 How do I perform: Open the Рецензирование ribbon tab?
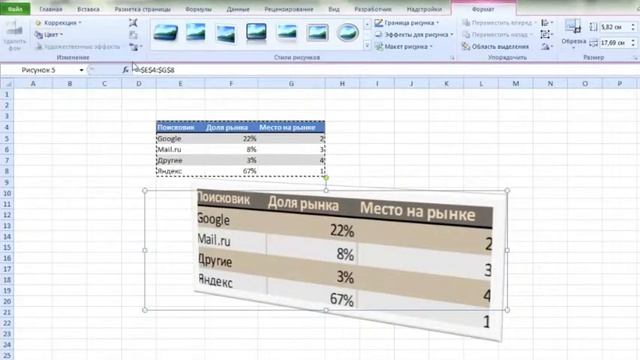(289, 9)
